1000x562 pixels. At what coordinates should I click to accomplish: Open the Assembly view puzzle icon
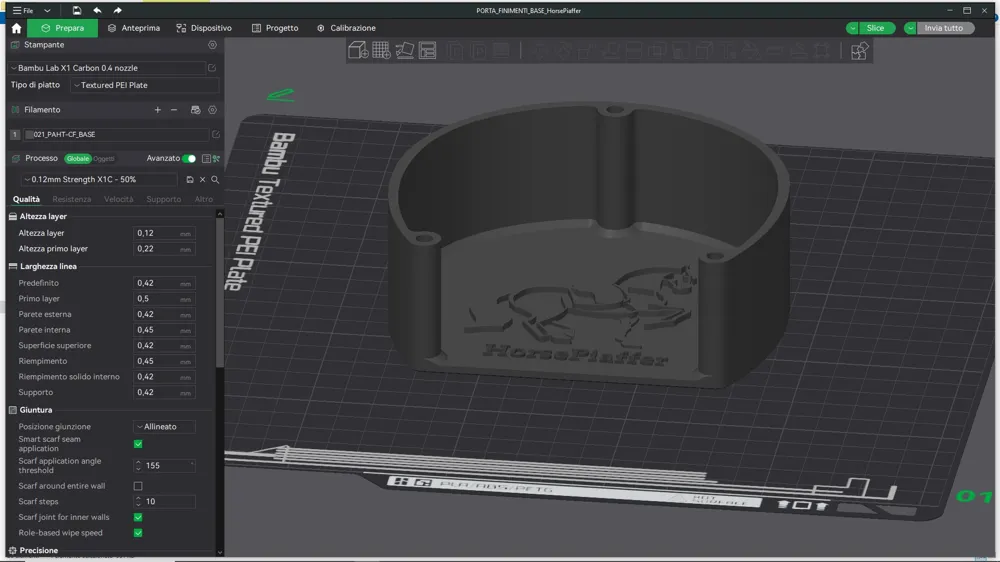click(859, 50)
